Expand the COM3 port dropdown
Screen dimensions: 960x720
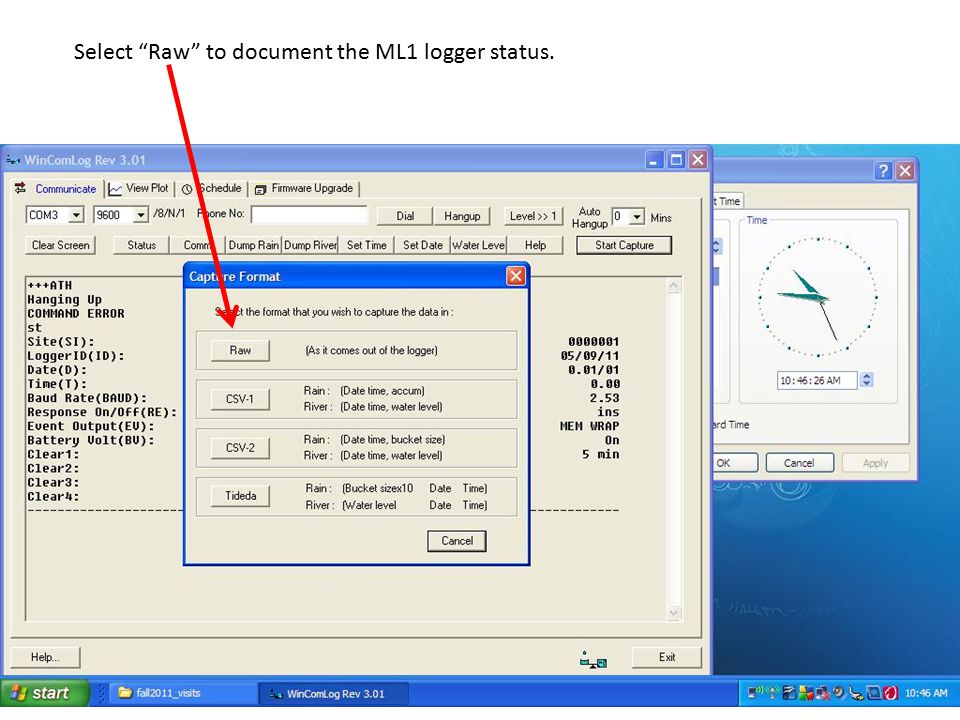pyautogui.click(x=76, y=215)
